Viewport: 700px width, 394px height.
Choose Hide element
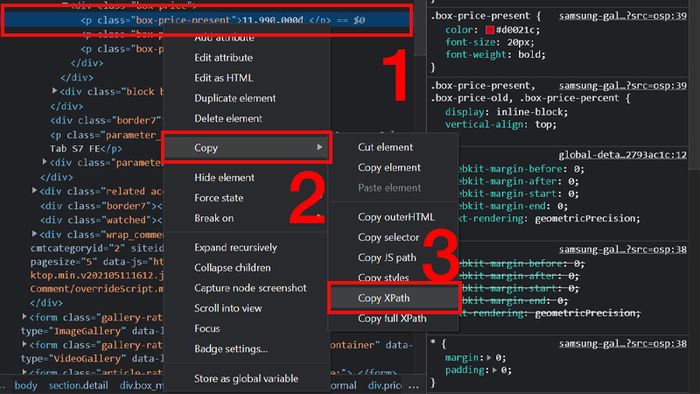point(224,178)
